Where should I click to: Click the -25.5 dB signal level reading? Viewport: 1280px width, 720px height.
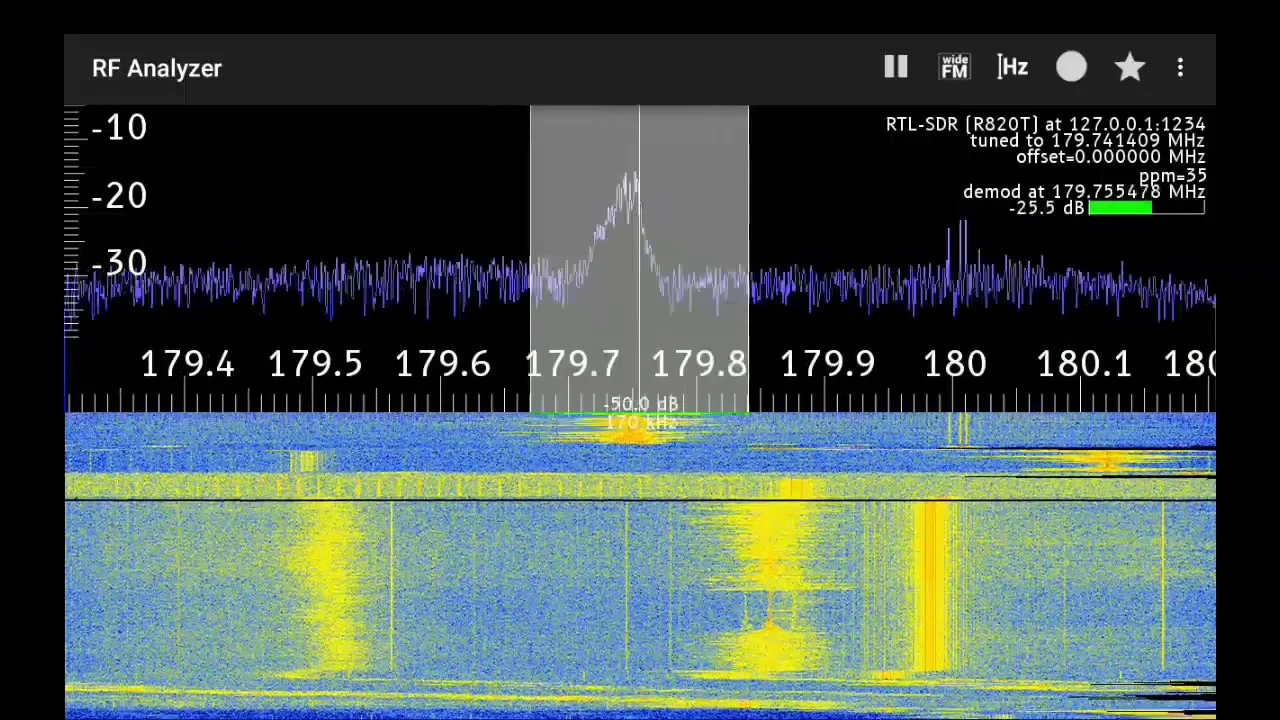point(1046,208)
